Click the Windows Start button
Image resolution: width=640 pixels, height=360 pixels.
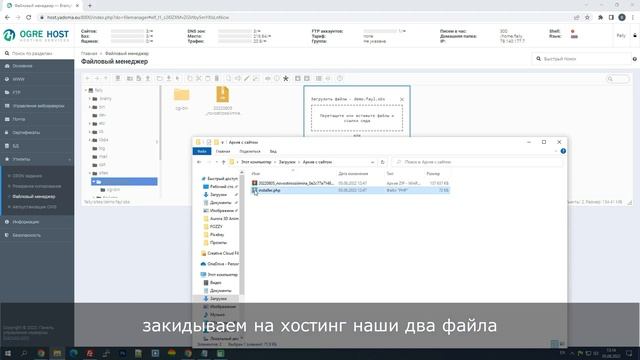pyautogui.click(x=7, y=353)
